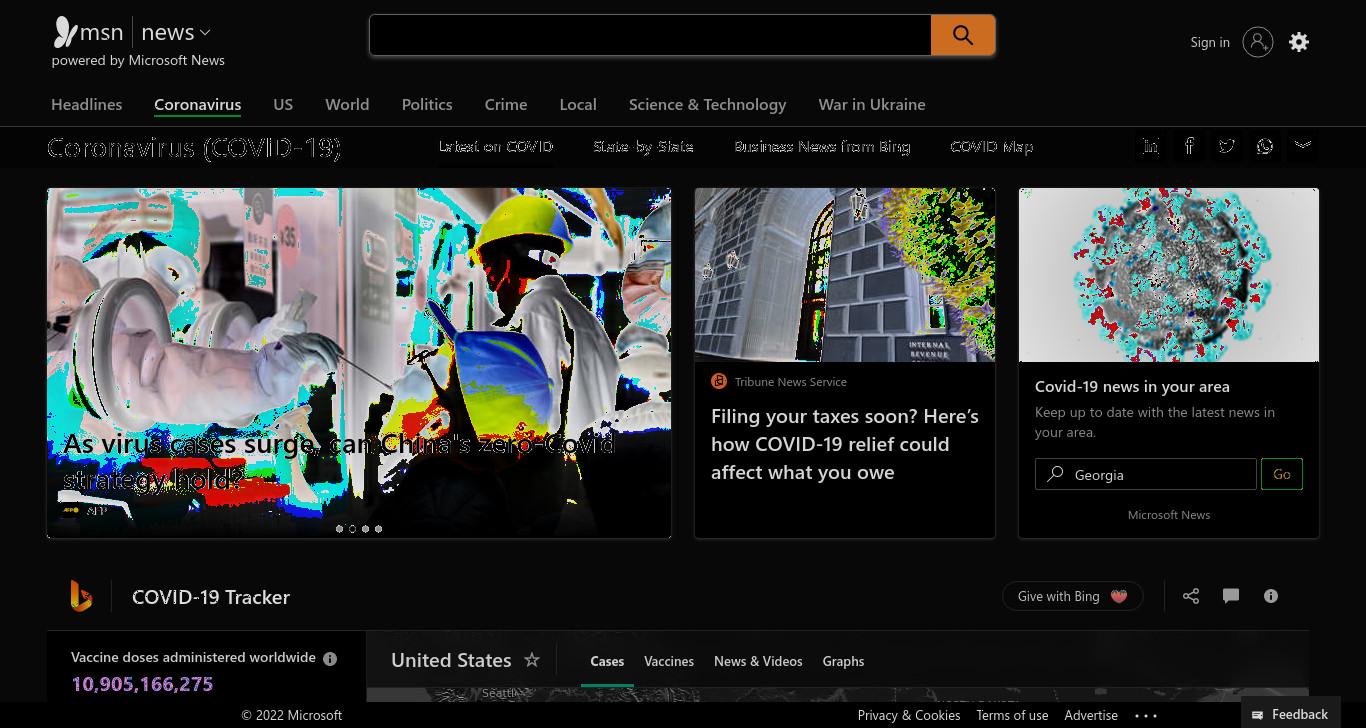1366x728 pixels.
Task: Open the tracker info icon
Action: (1271, 596)
